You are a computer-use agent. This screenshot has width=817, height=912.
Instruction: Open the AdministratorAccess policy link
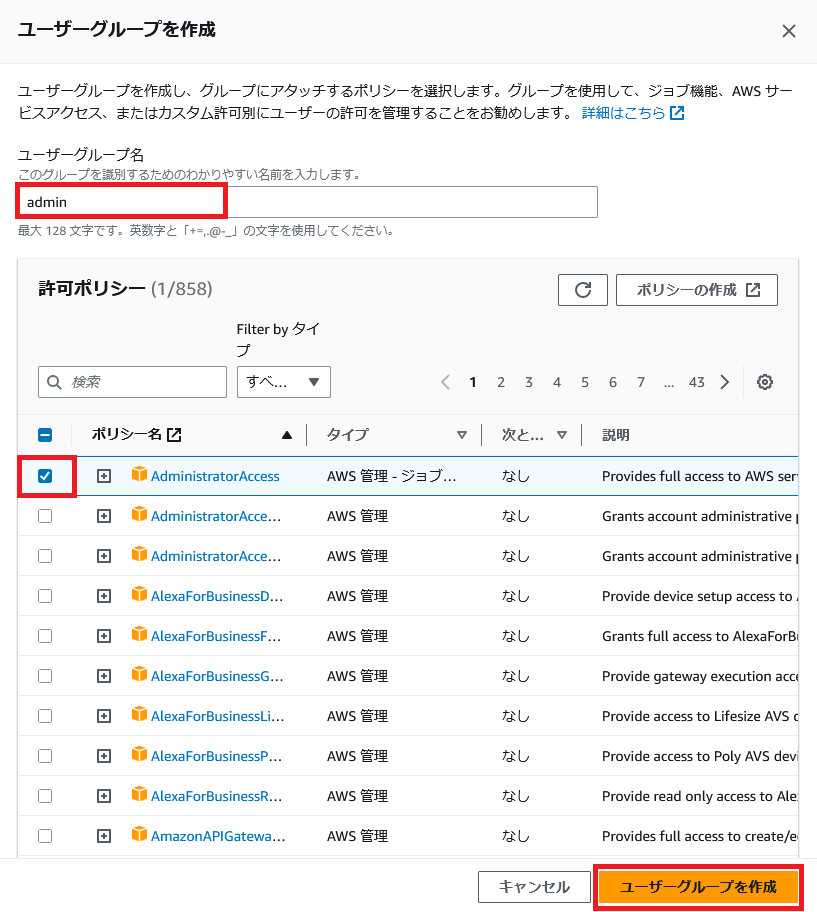pos(215,476)
